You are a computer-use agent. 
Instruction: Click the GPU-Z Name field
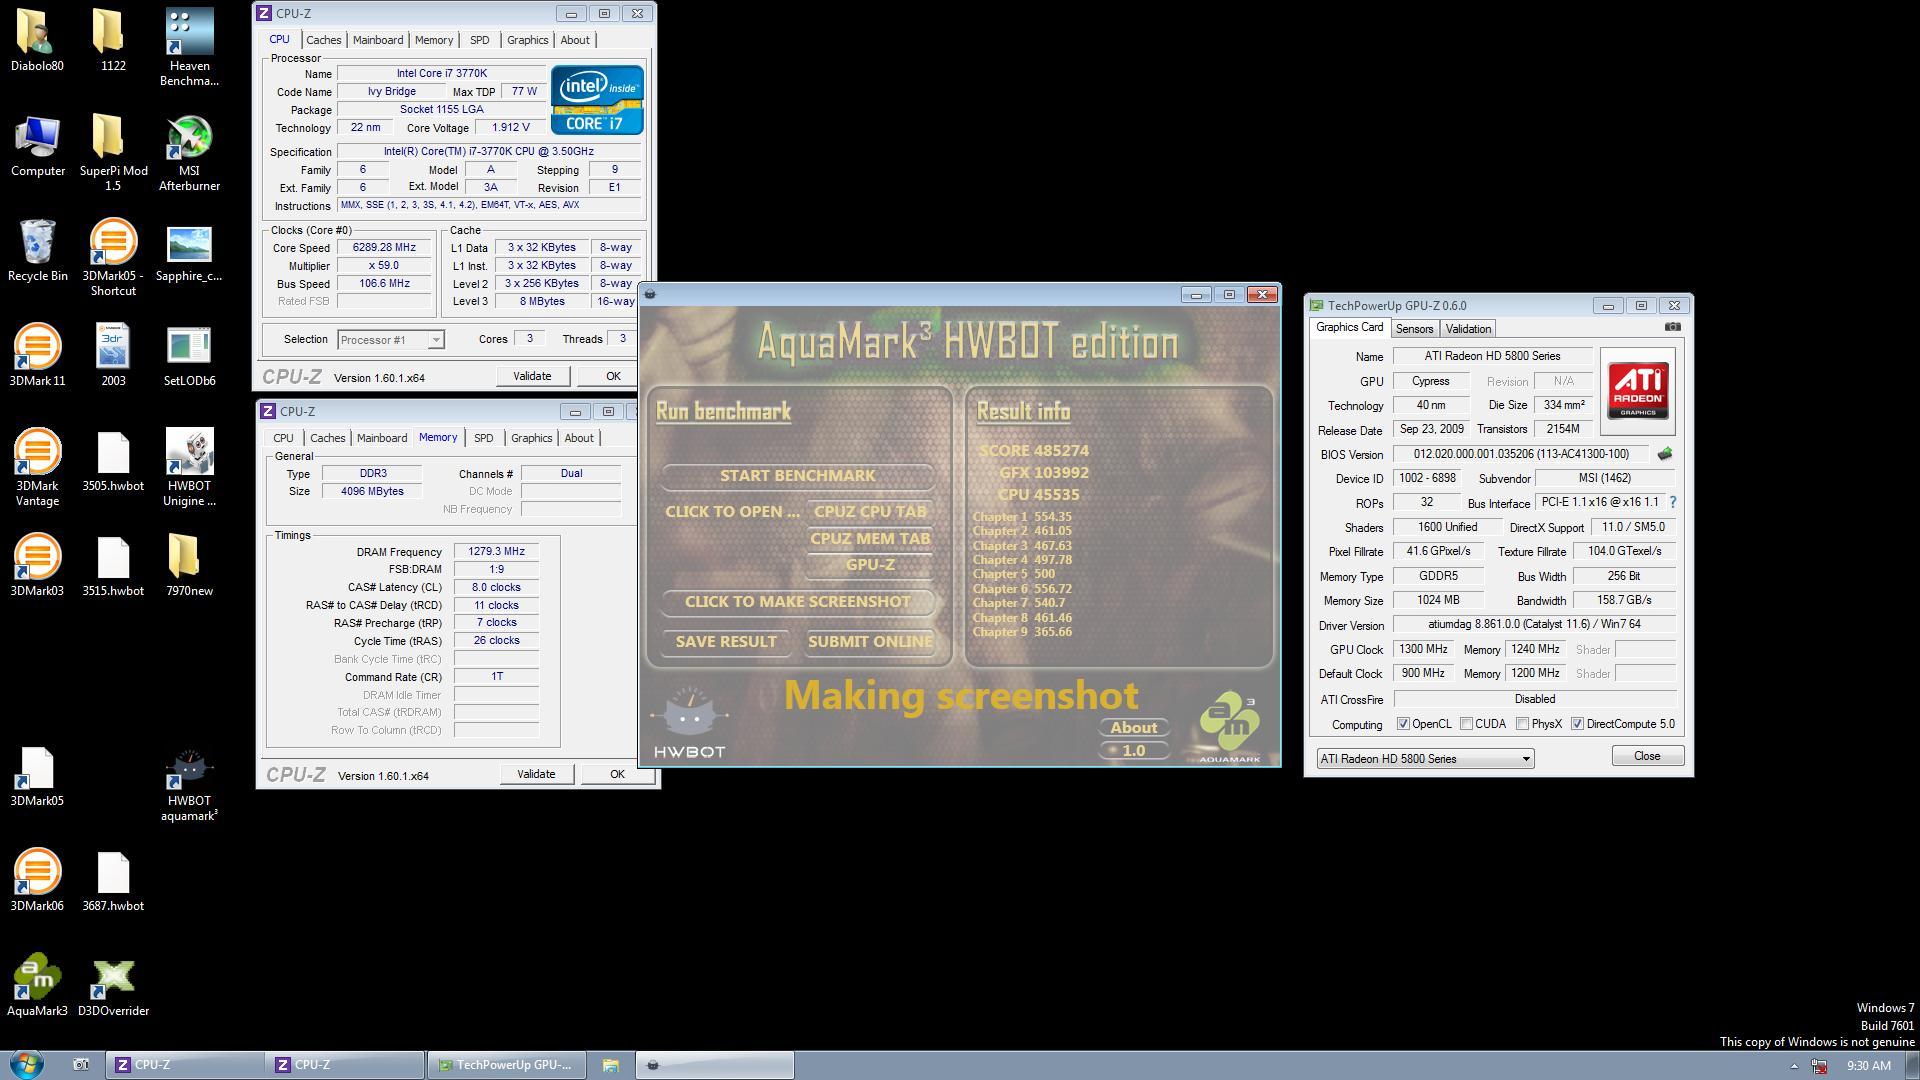pyautogui.click(x=1492, y=356)
